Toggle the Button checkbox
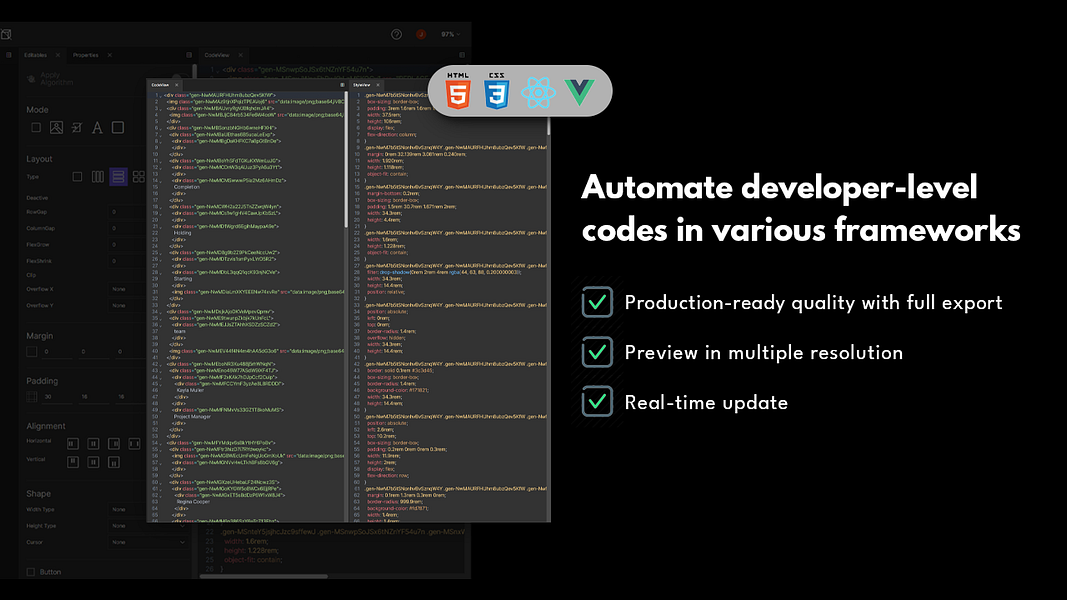This screenshot has height=600, width=1067. (x=30, y=572)
